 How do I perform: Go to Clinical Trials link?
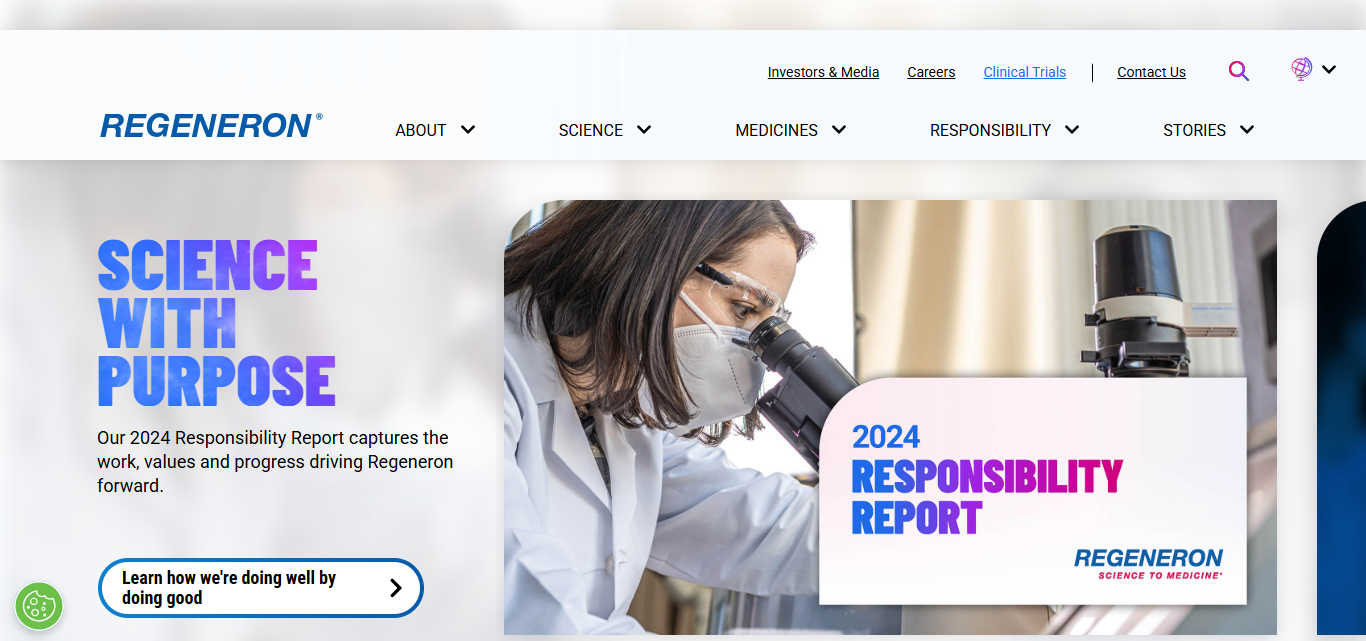tap(1025, 72)
